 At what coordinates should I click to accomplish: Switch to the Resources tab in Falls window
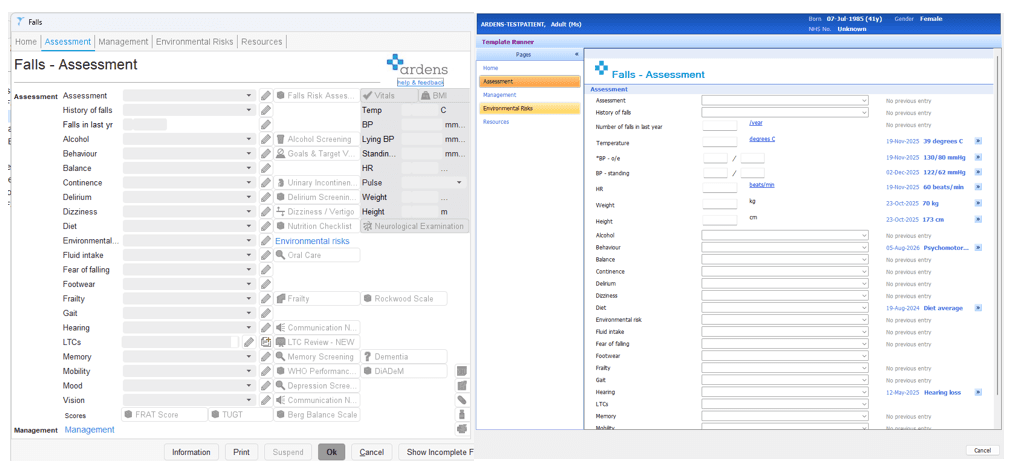pyautogui.click(x=262, y=41)
